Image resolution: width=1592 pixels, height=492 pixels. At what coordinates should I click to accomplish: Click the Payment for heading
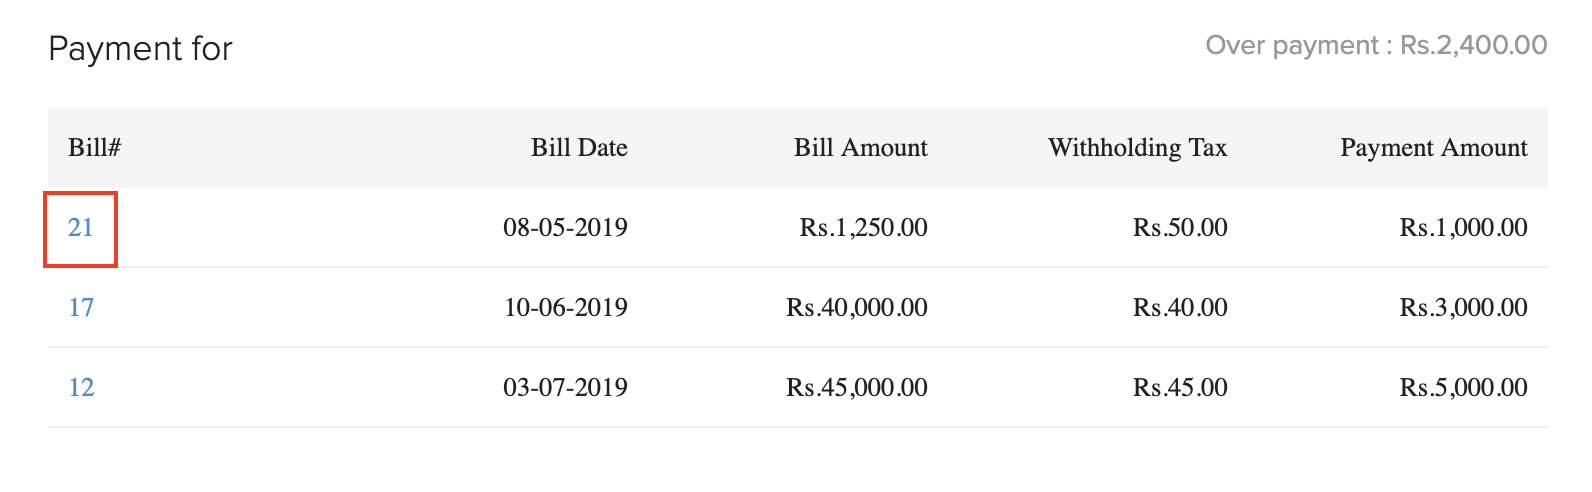[140, 49]
